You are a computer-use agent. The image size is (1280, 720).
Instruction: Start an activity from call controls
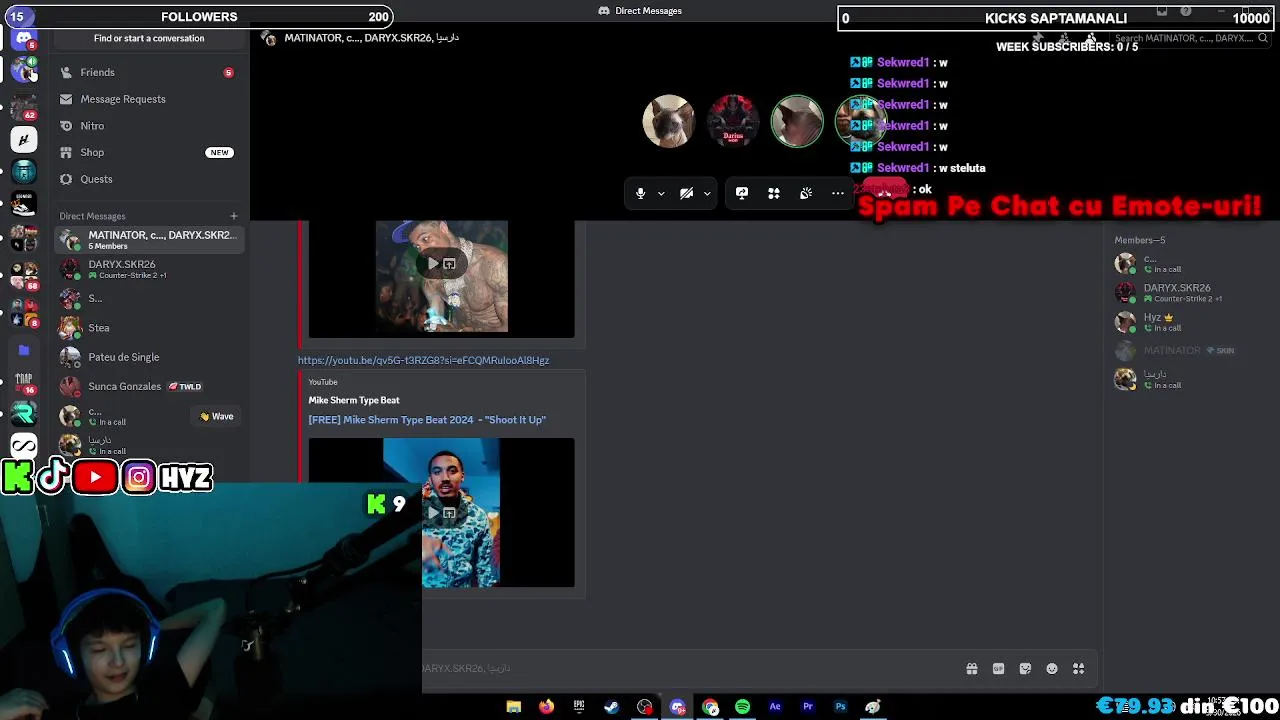pos(773,193)
